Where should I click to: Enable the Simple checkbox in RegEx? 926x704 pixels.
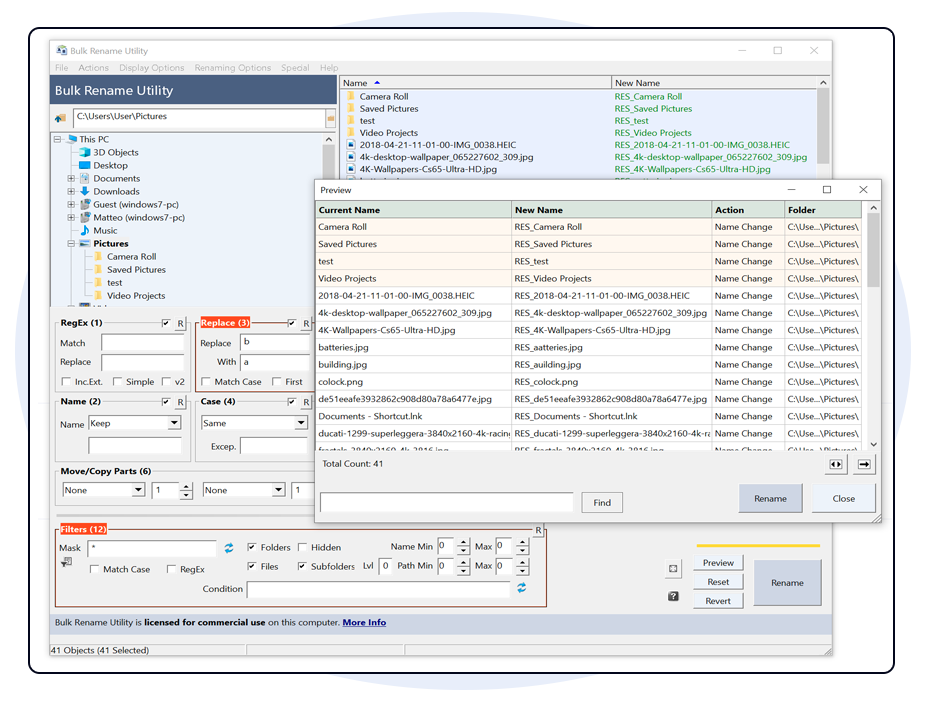point(118,382)
